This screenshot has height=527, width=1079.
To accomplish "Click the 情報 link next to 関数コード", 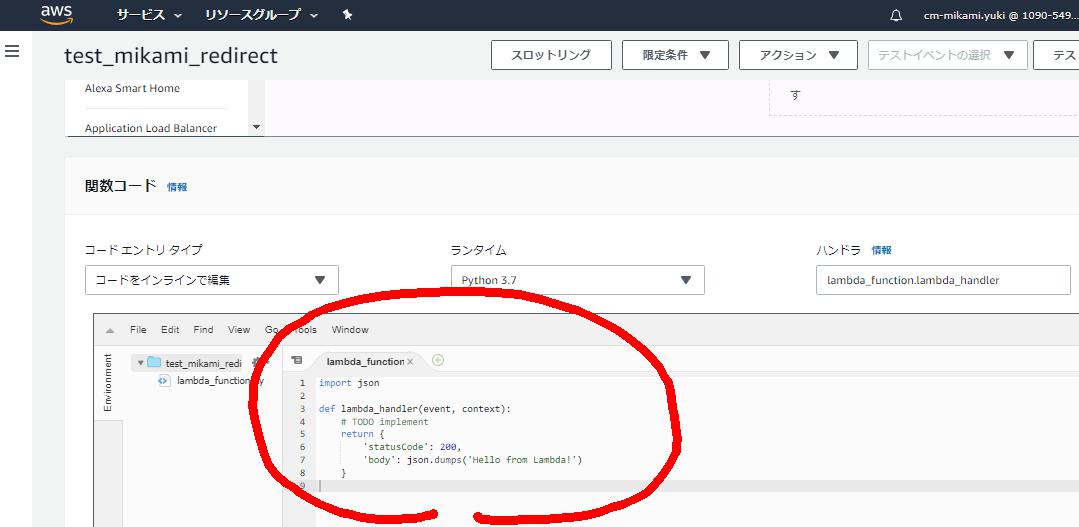I will coord(177,187).
